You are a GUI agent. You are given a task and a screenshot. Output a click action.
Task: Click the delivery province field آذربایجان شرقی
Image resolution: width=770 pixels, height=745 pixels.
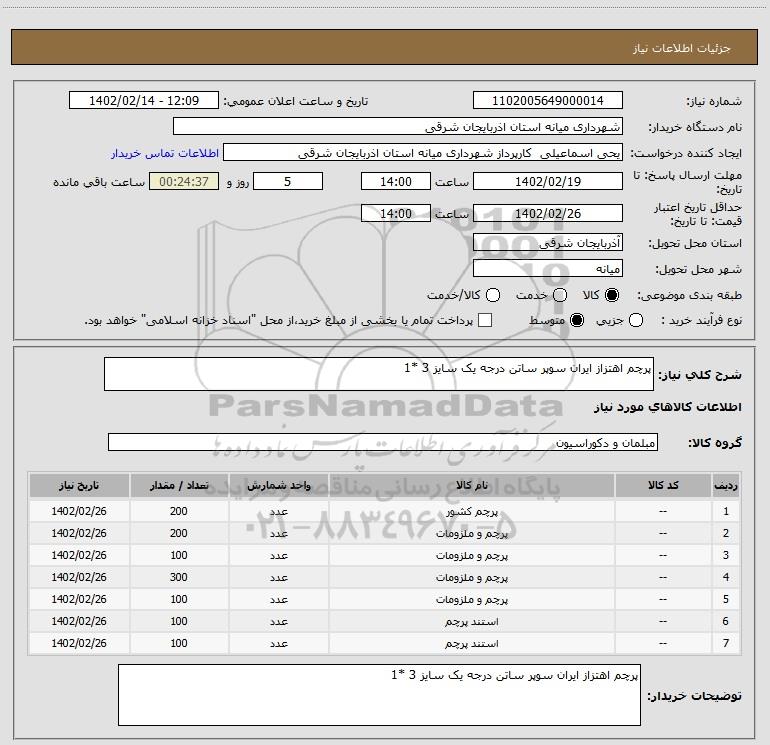click(x=548, y=243)
